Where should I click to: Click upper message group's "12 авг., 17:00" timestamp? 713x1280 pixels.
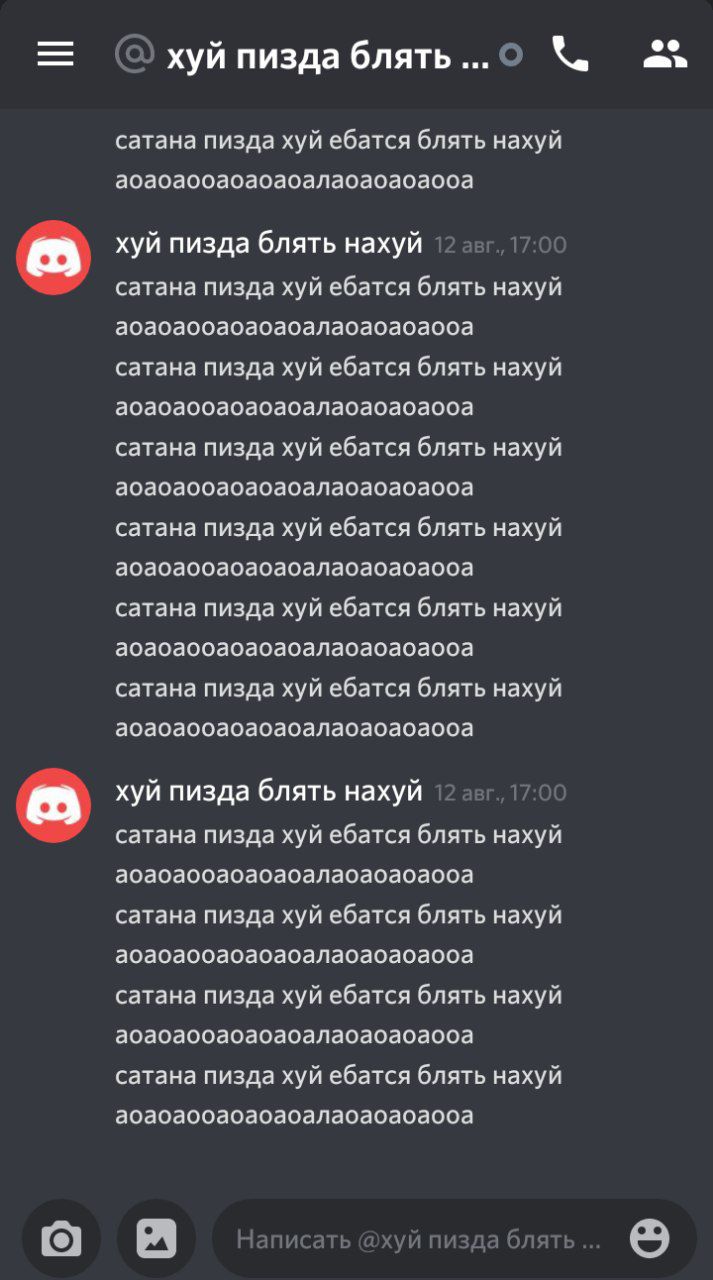pyautogui.click(x=500, y=245)
